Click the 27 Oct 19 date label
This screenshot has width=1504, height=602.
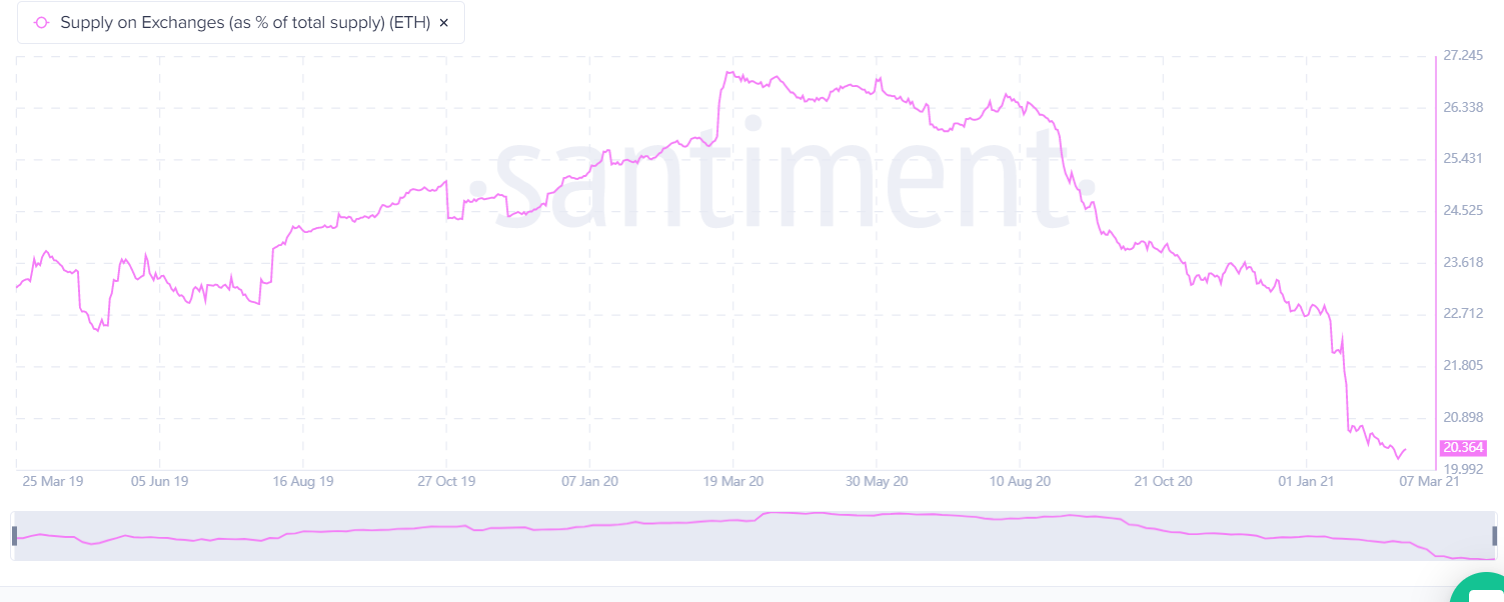(446, 481)
